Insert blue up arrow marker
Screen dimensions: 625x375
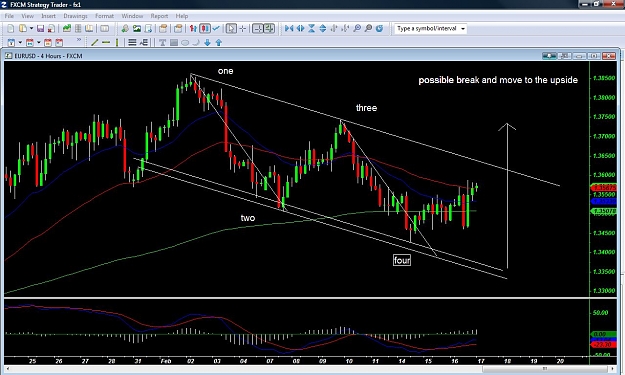219,42
